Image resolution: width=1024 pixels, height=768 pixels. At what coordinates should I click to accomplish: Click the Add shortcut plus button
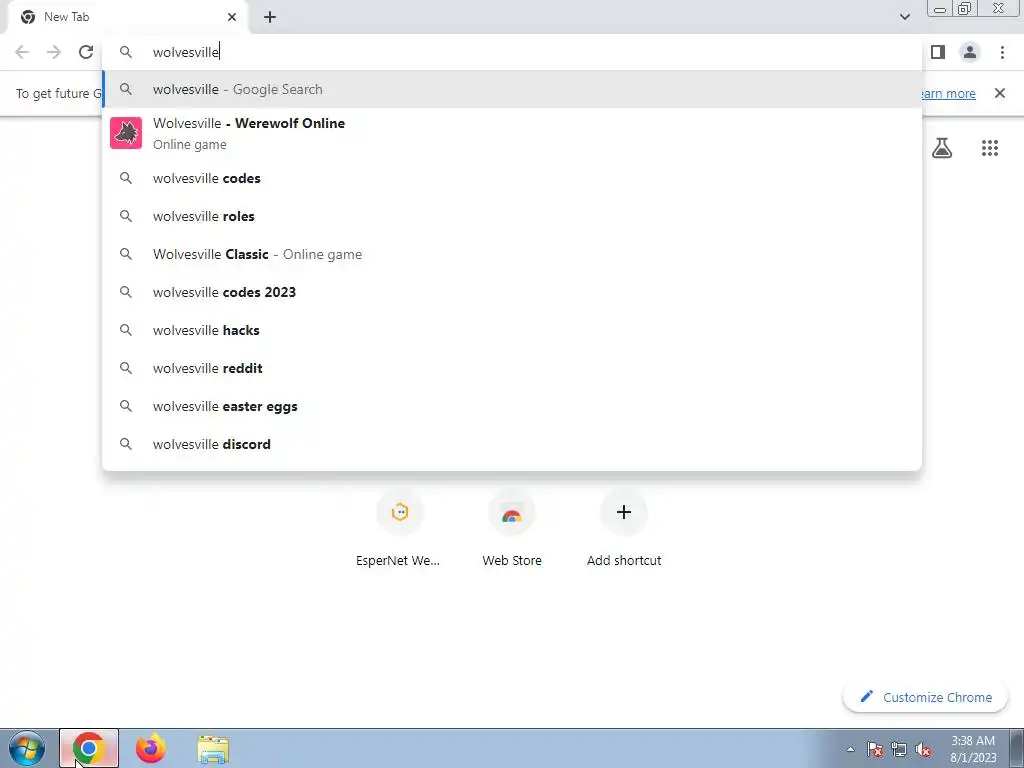point(624,513)
